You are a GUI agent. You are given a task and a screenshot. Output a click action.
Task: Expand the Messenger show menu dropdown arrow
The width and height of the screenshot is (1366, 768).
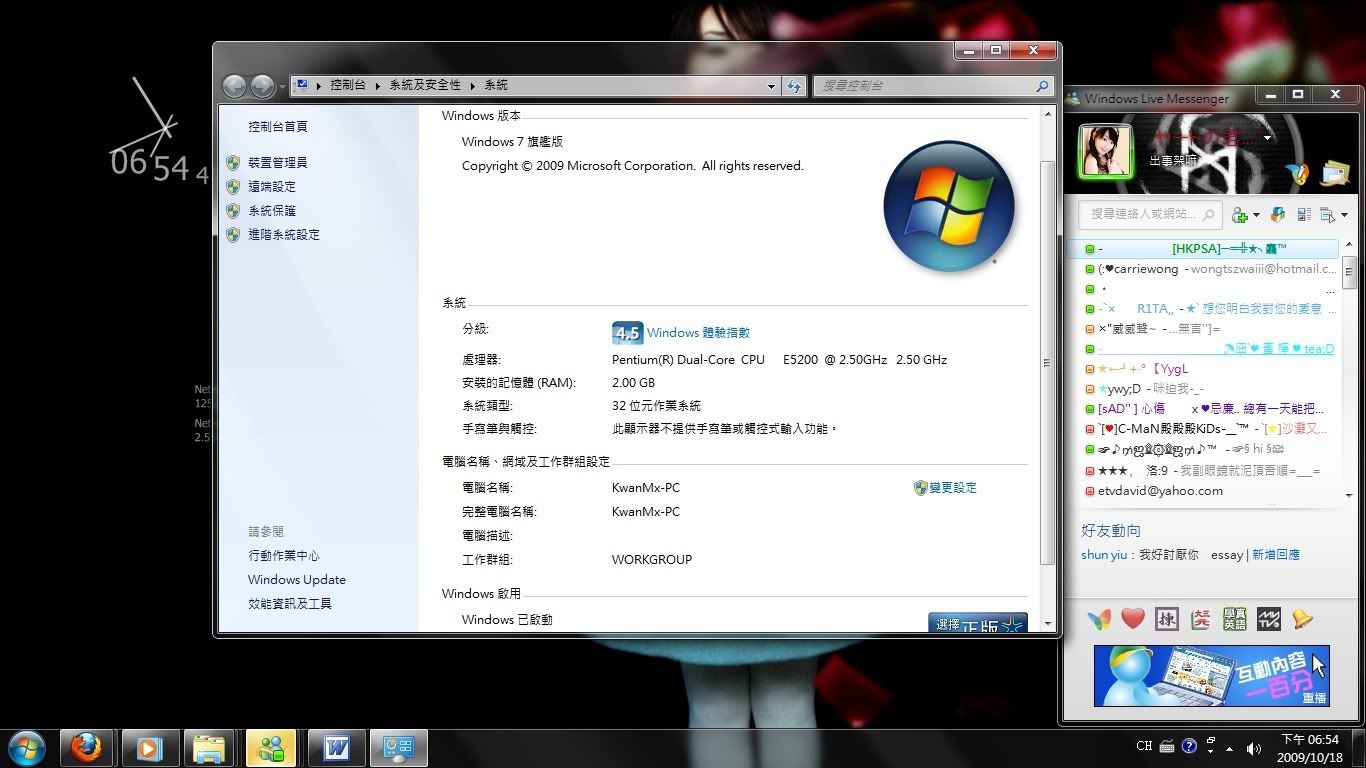(x=1344, y=215)
